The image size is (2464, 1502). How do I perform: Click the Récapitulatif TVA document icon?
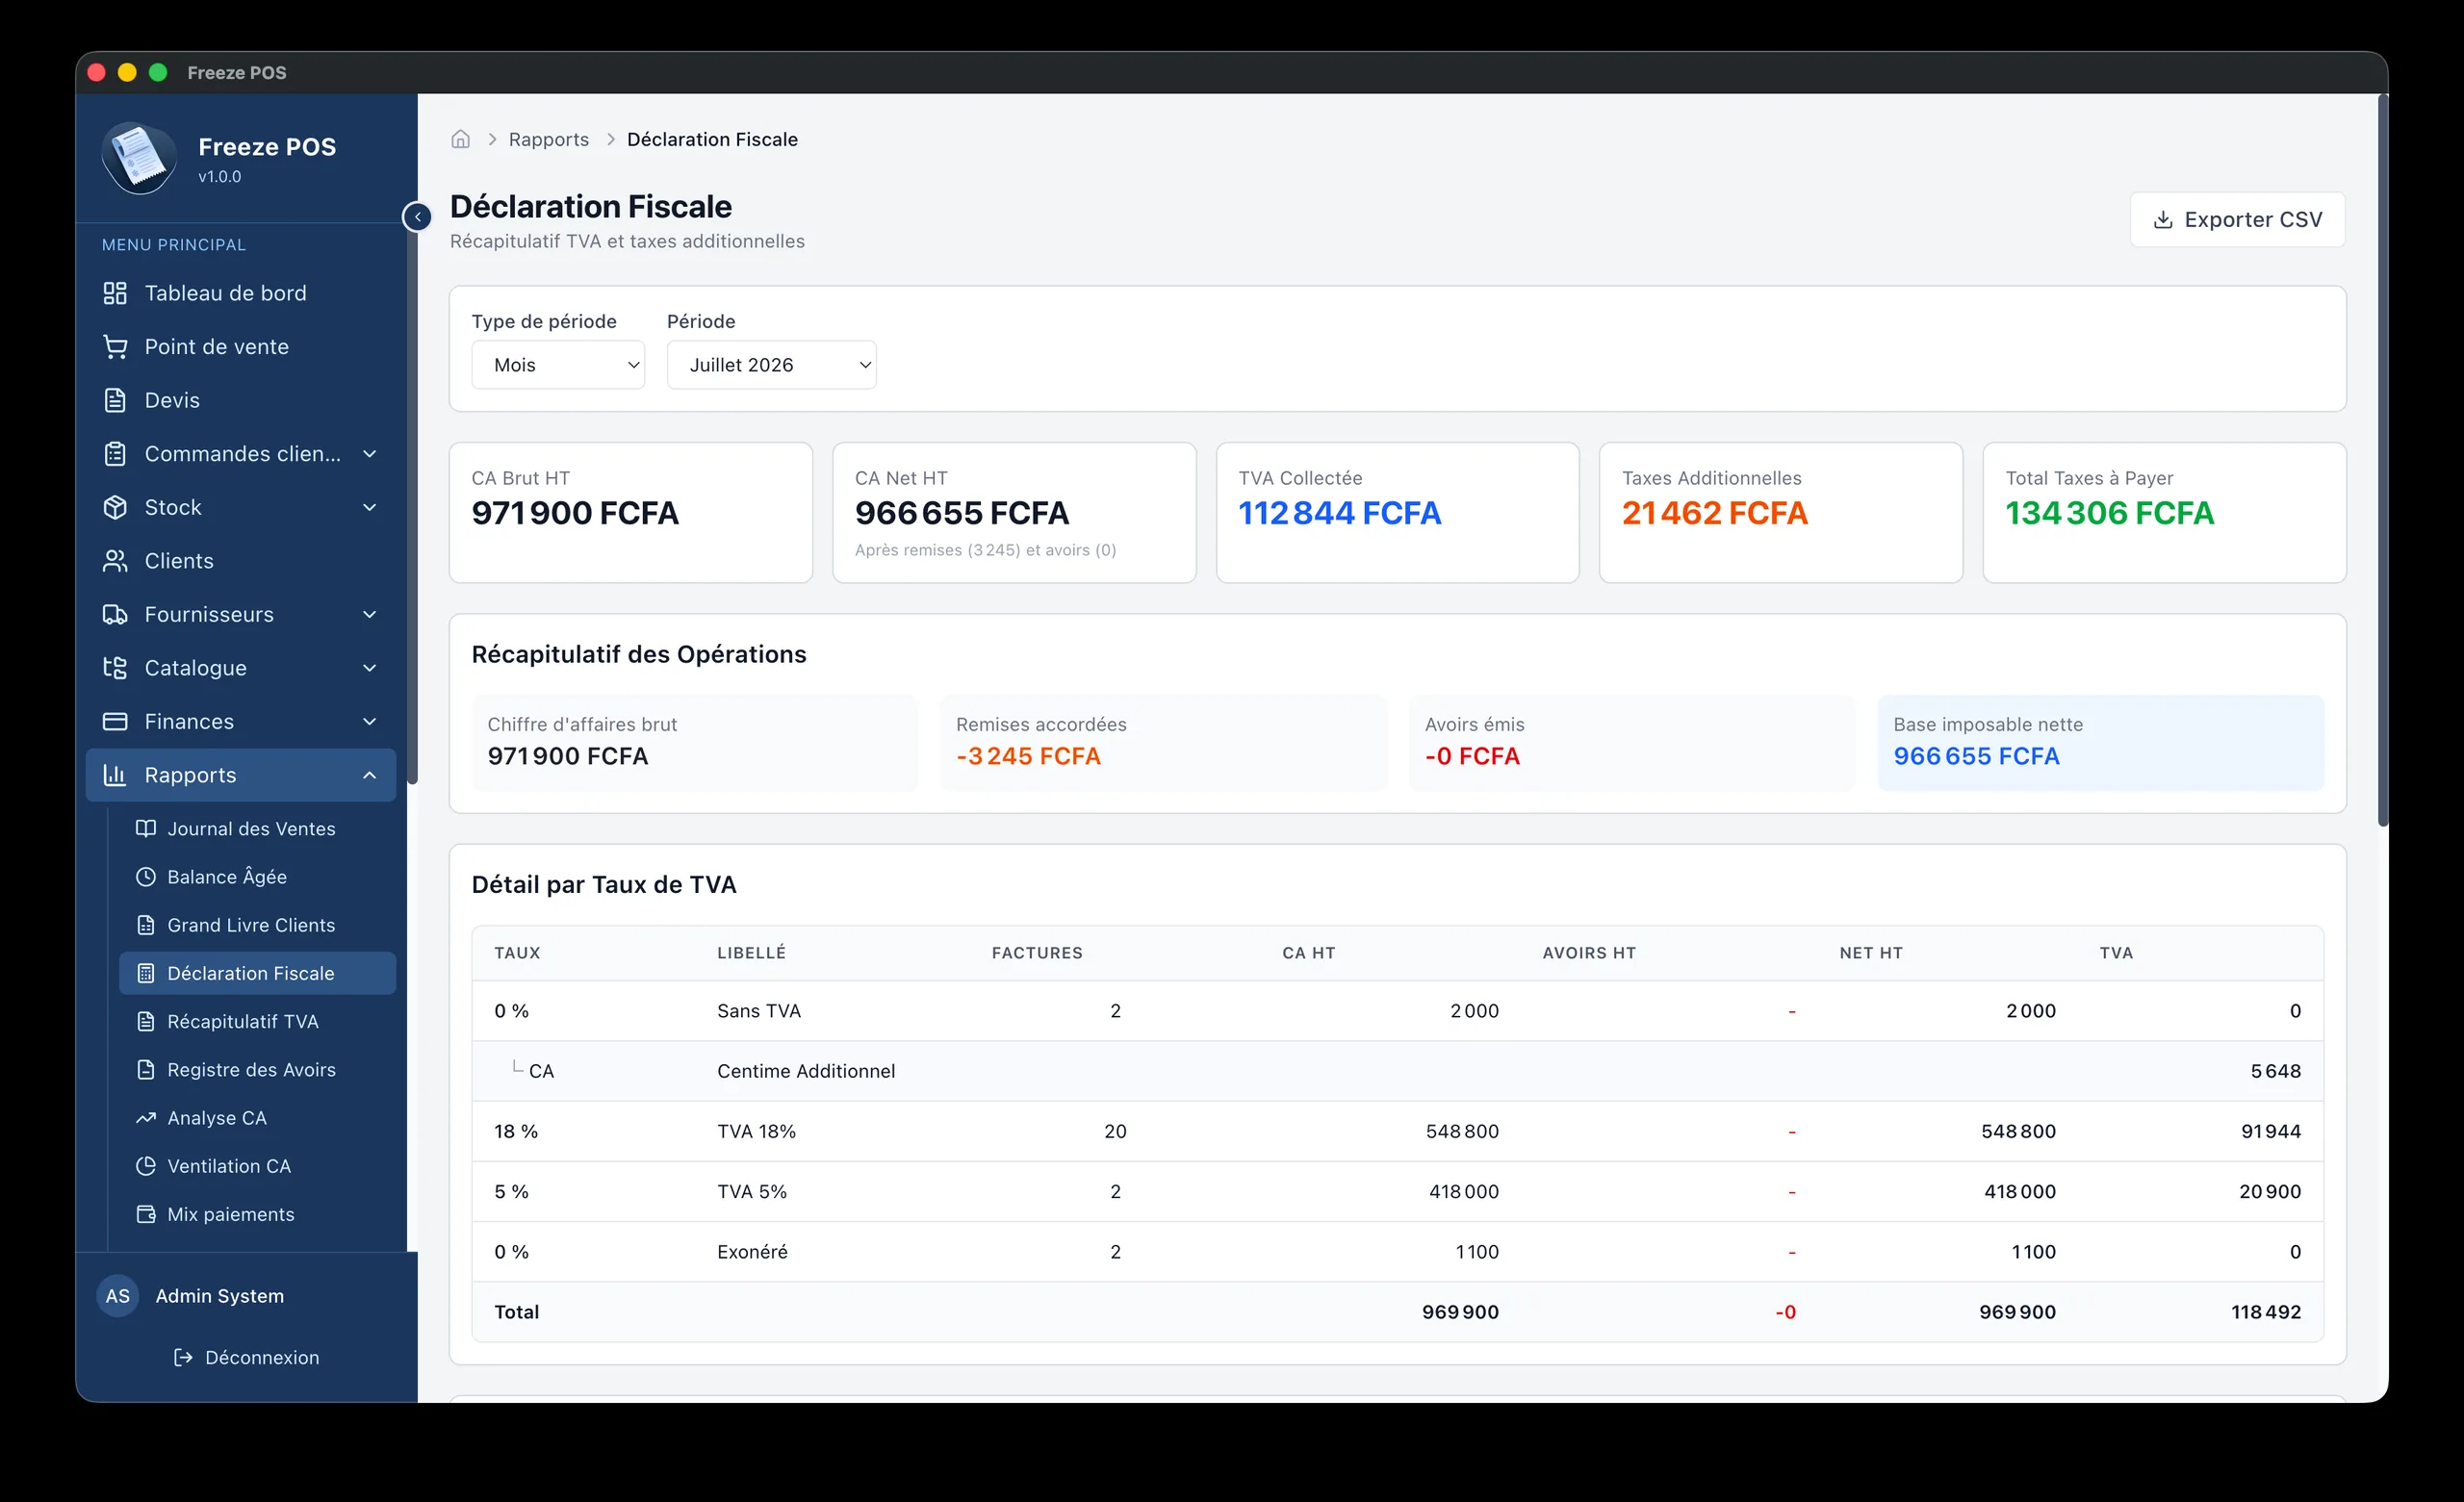(146, 1021)
